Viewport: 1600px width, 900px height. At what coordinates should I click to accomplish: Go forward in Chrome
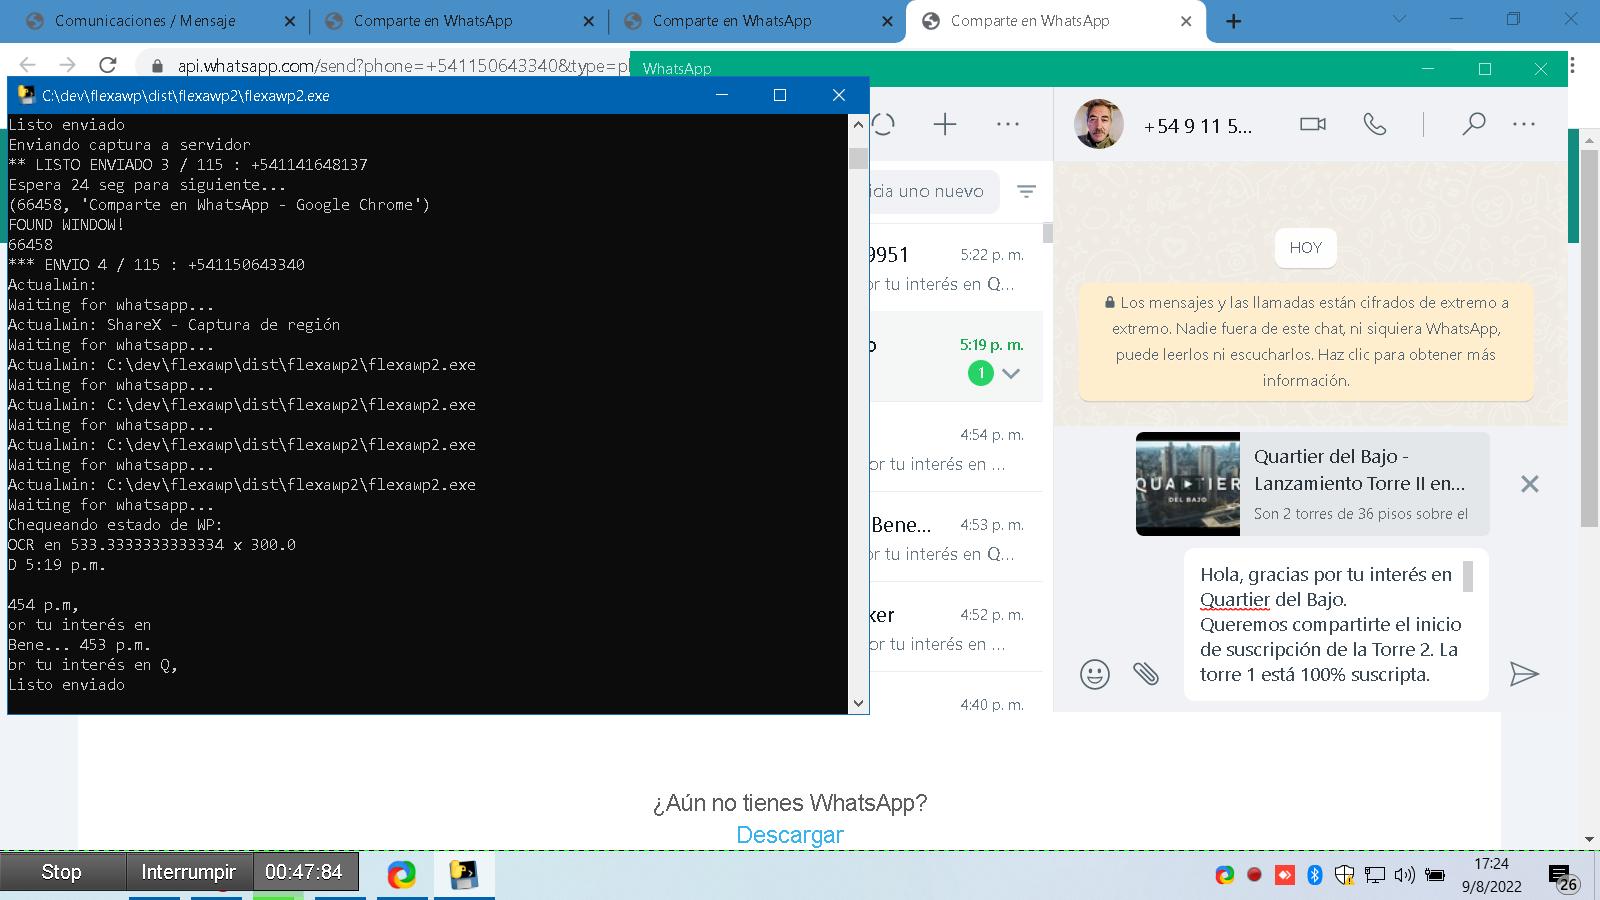tap(67, 65)
